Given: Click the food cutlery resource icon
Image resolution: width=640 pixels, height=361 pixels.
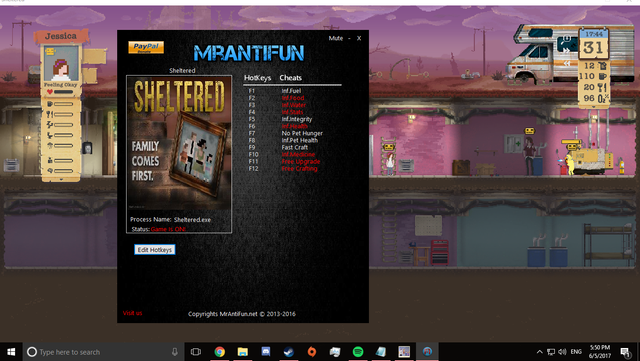Looking at the screenshot, I should 602,87.
